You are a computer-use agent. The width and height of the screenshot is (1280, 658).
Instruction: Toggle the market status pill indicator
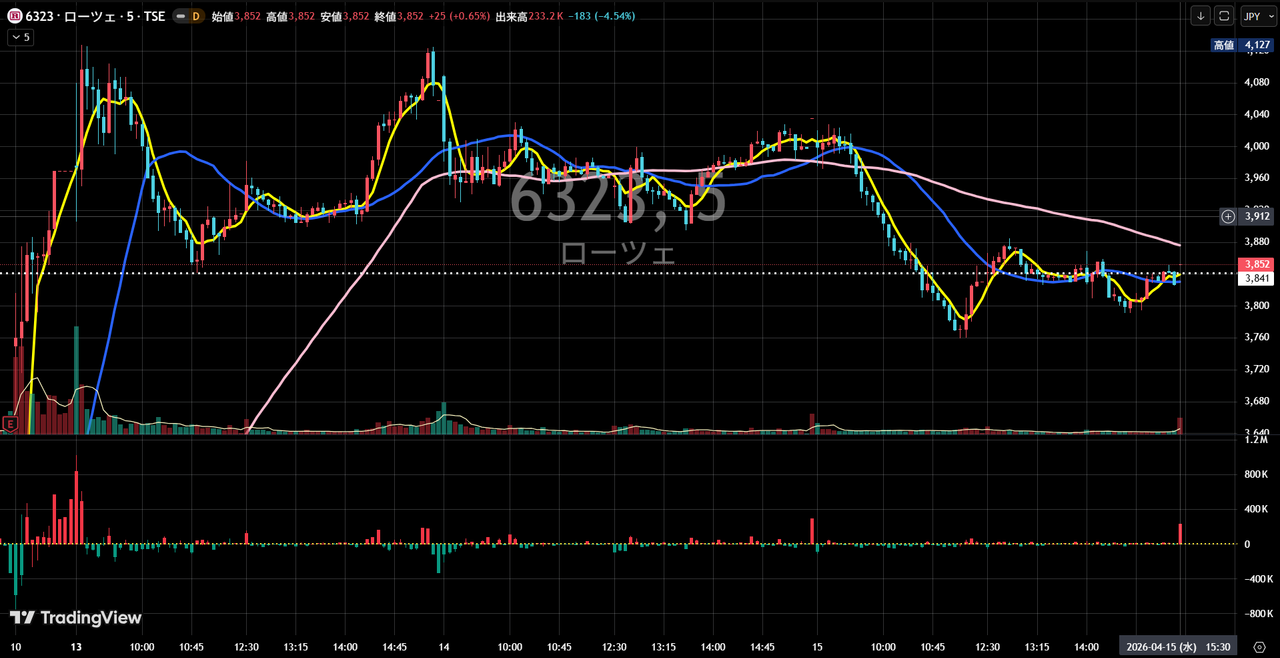point(179,16)
